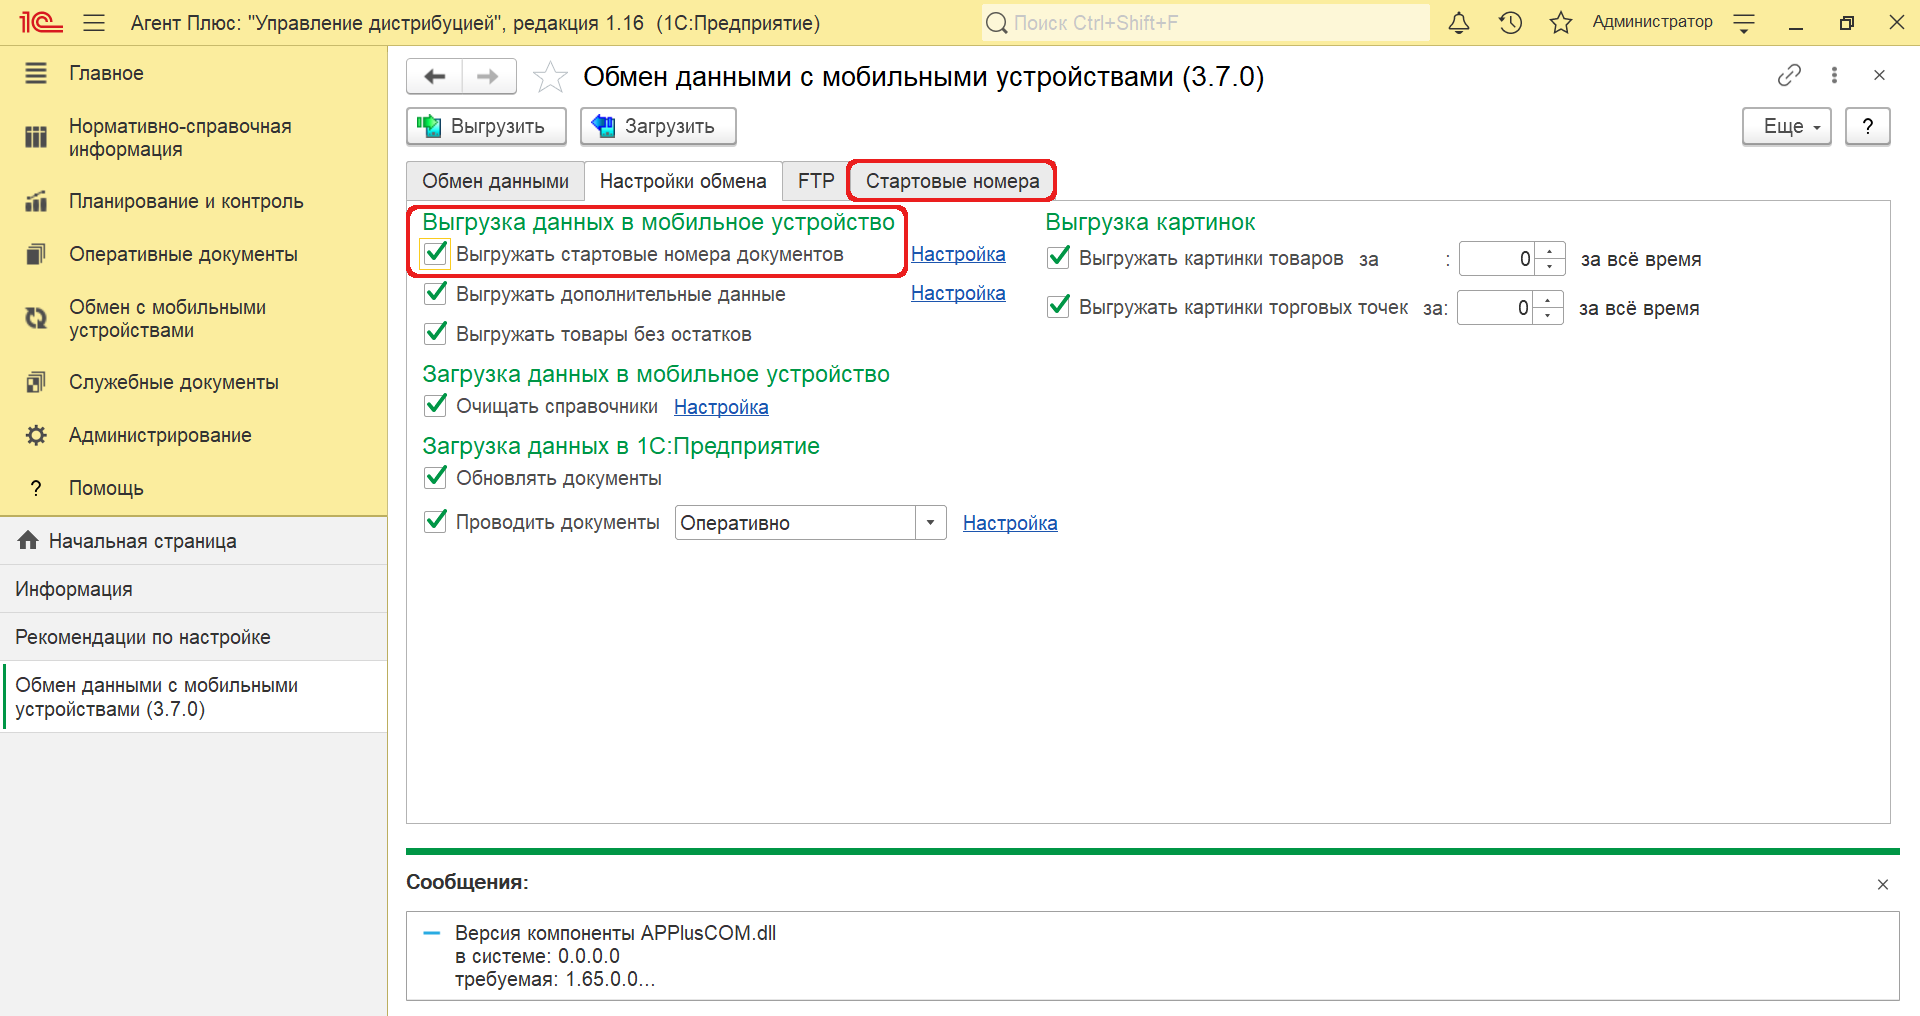Open Настройка link for Очищать справочники
The width and height of the screenshot is (1920, 1016).
[721, 407]
